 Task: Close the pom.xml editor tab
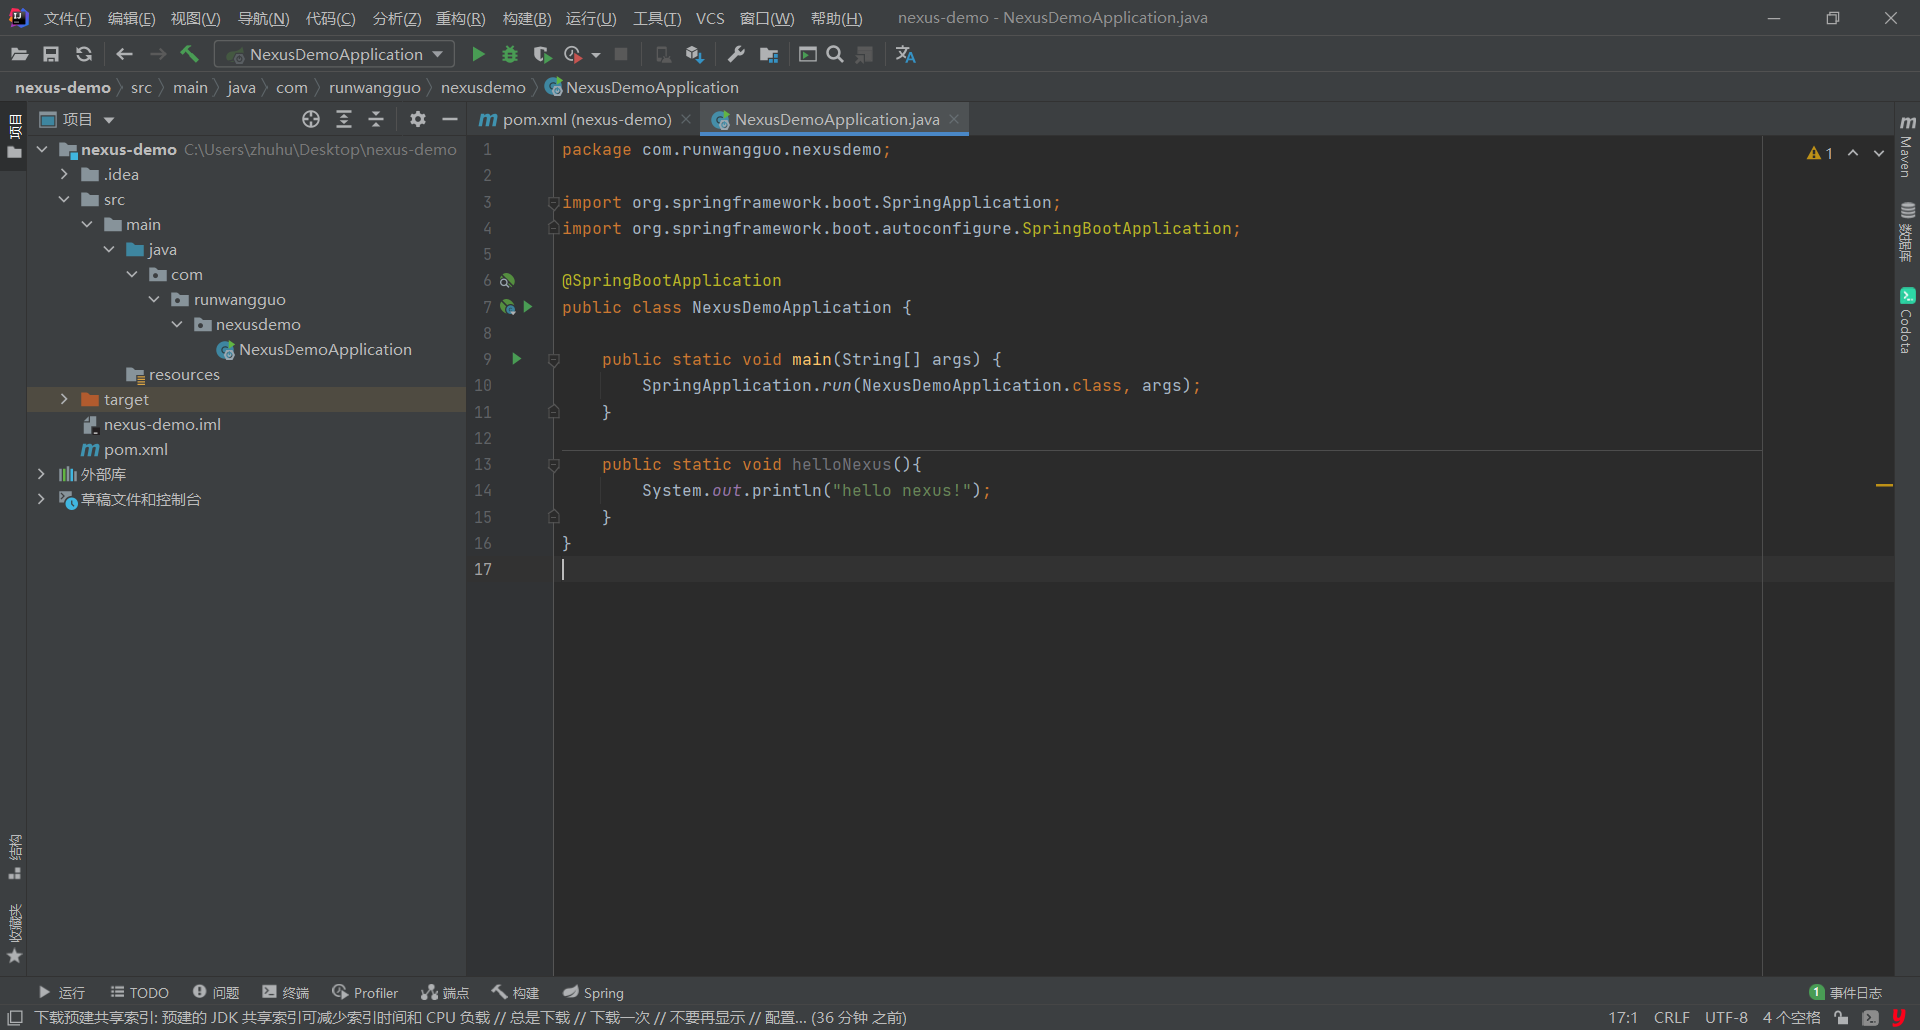click(x=686, y=119)
